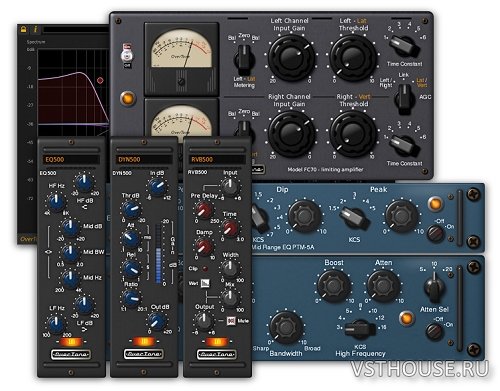Click the OverTone logo on DYN500

click(x=144, y=354)
